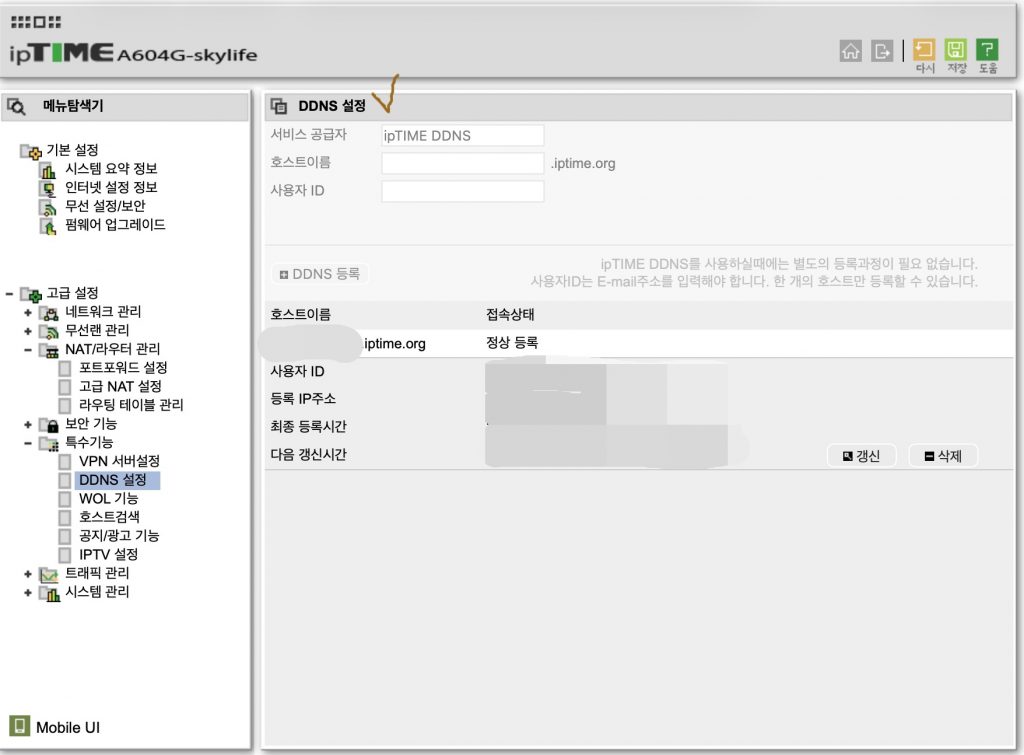Viewport: 1024px width, 755px height.
Task: Click the 호스트이름 input field
Action: pyautogui.click(x=462, y=163)
